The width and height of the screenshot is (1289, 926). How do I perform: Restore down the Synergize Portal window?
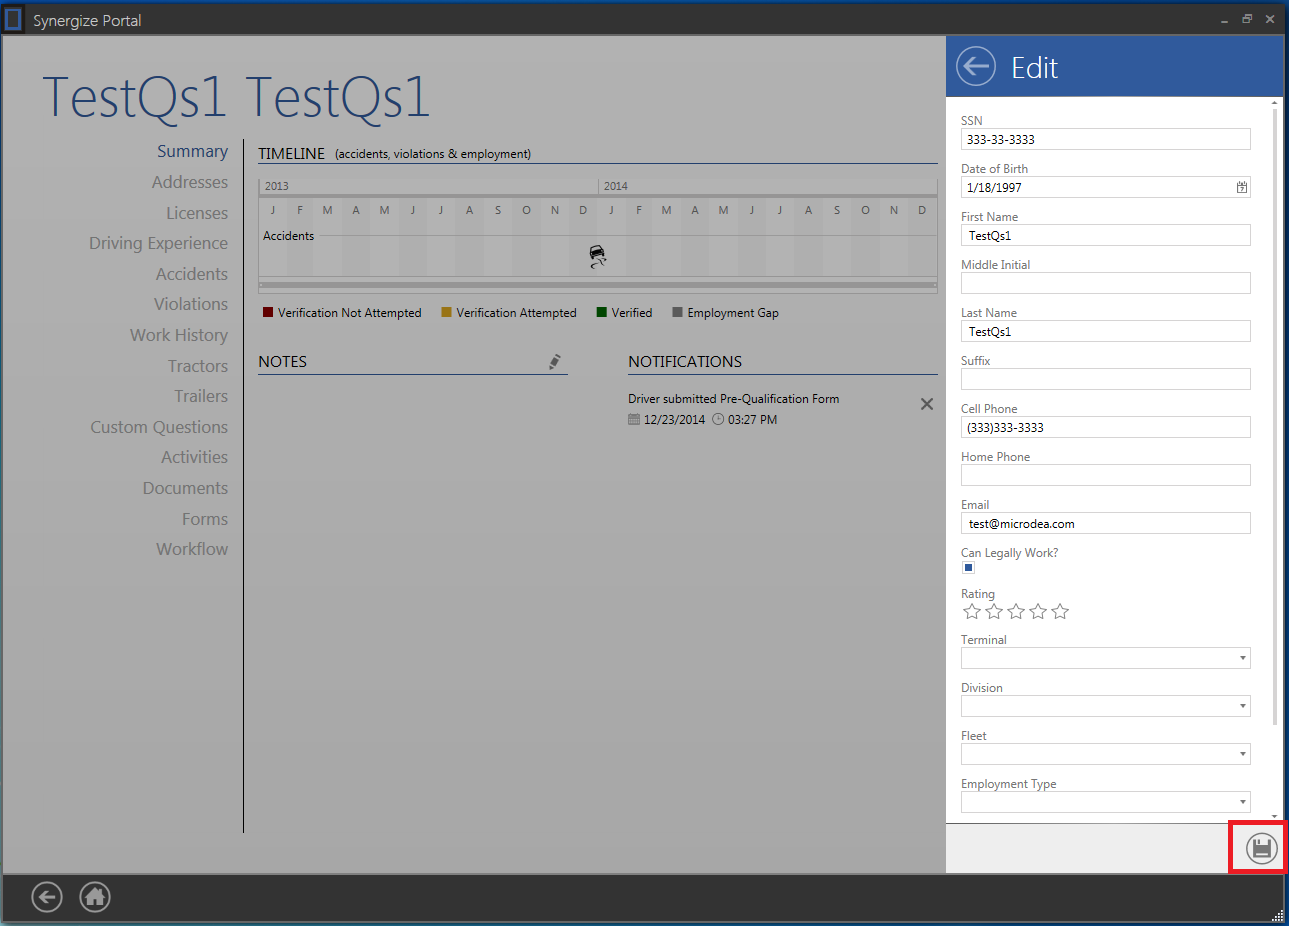pyautogui.click(x=1247, y=19)
